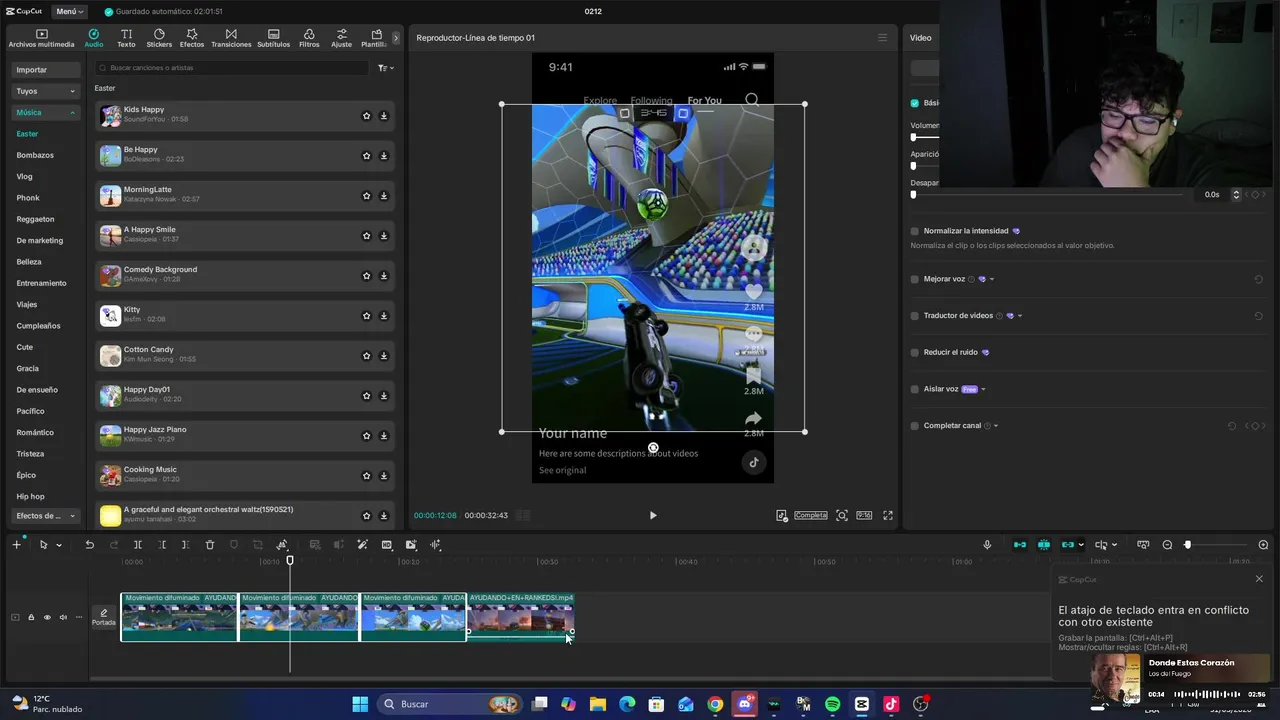Image resolution: width=1280 pixels, height=720 pixels.
Task: Open the Ajuste panel
Action: point(342,38)
